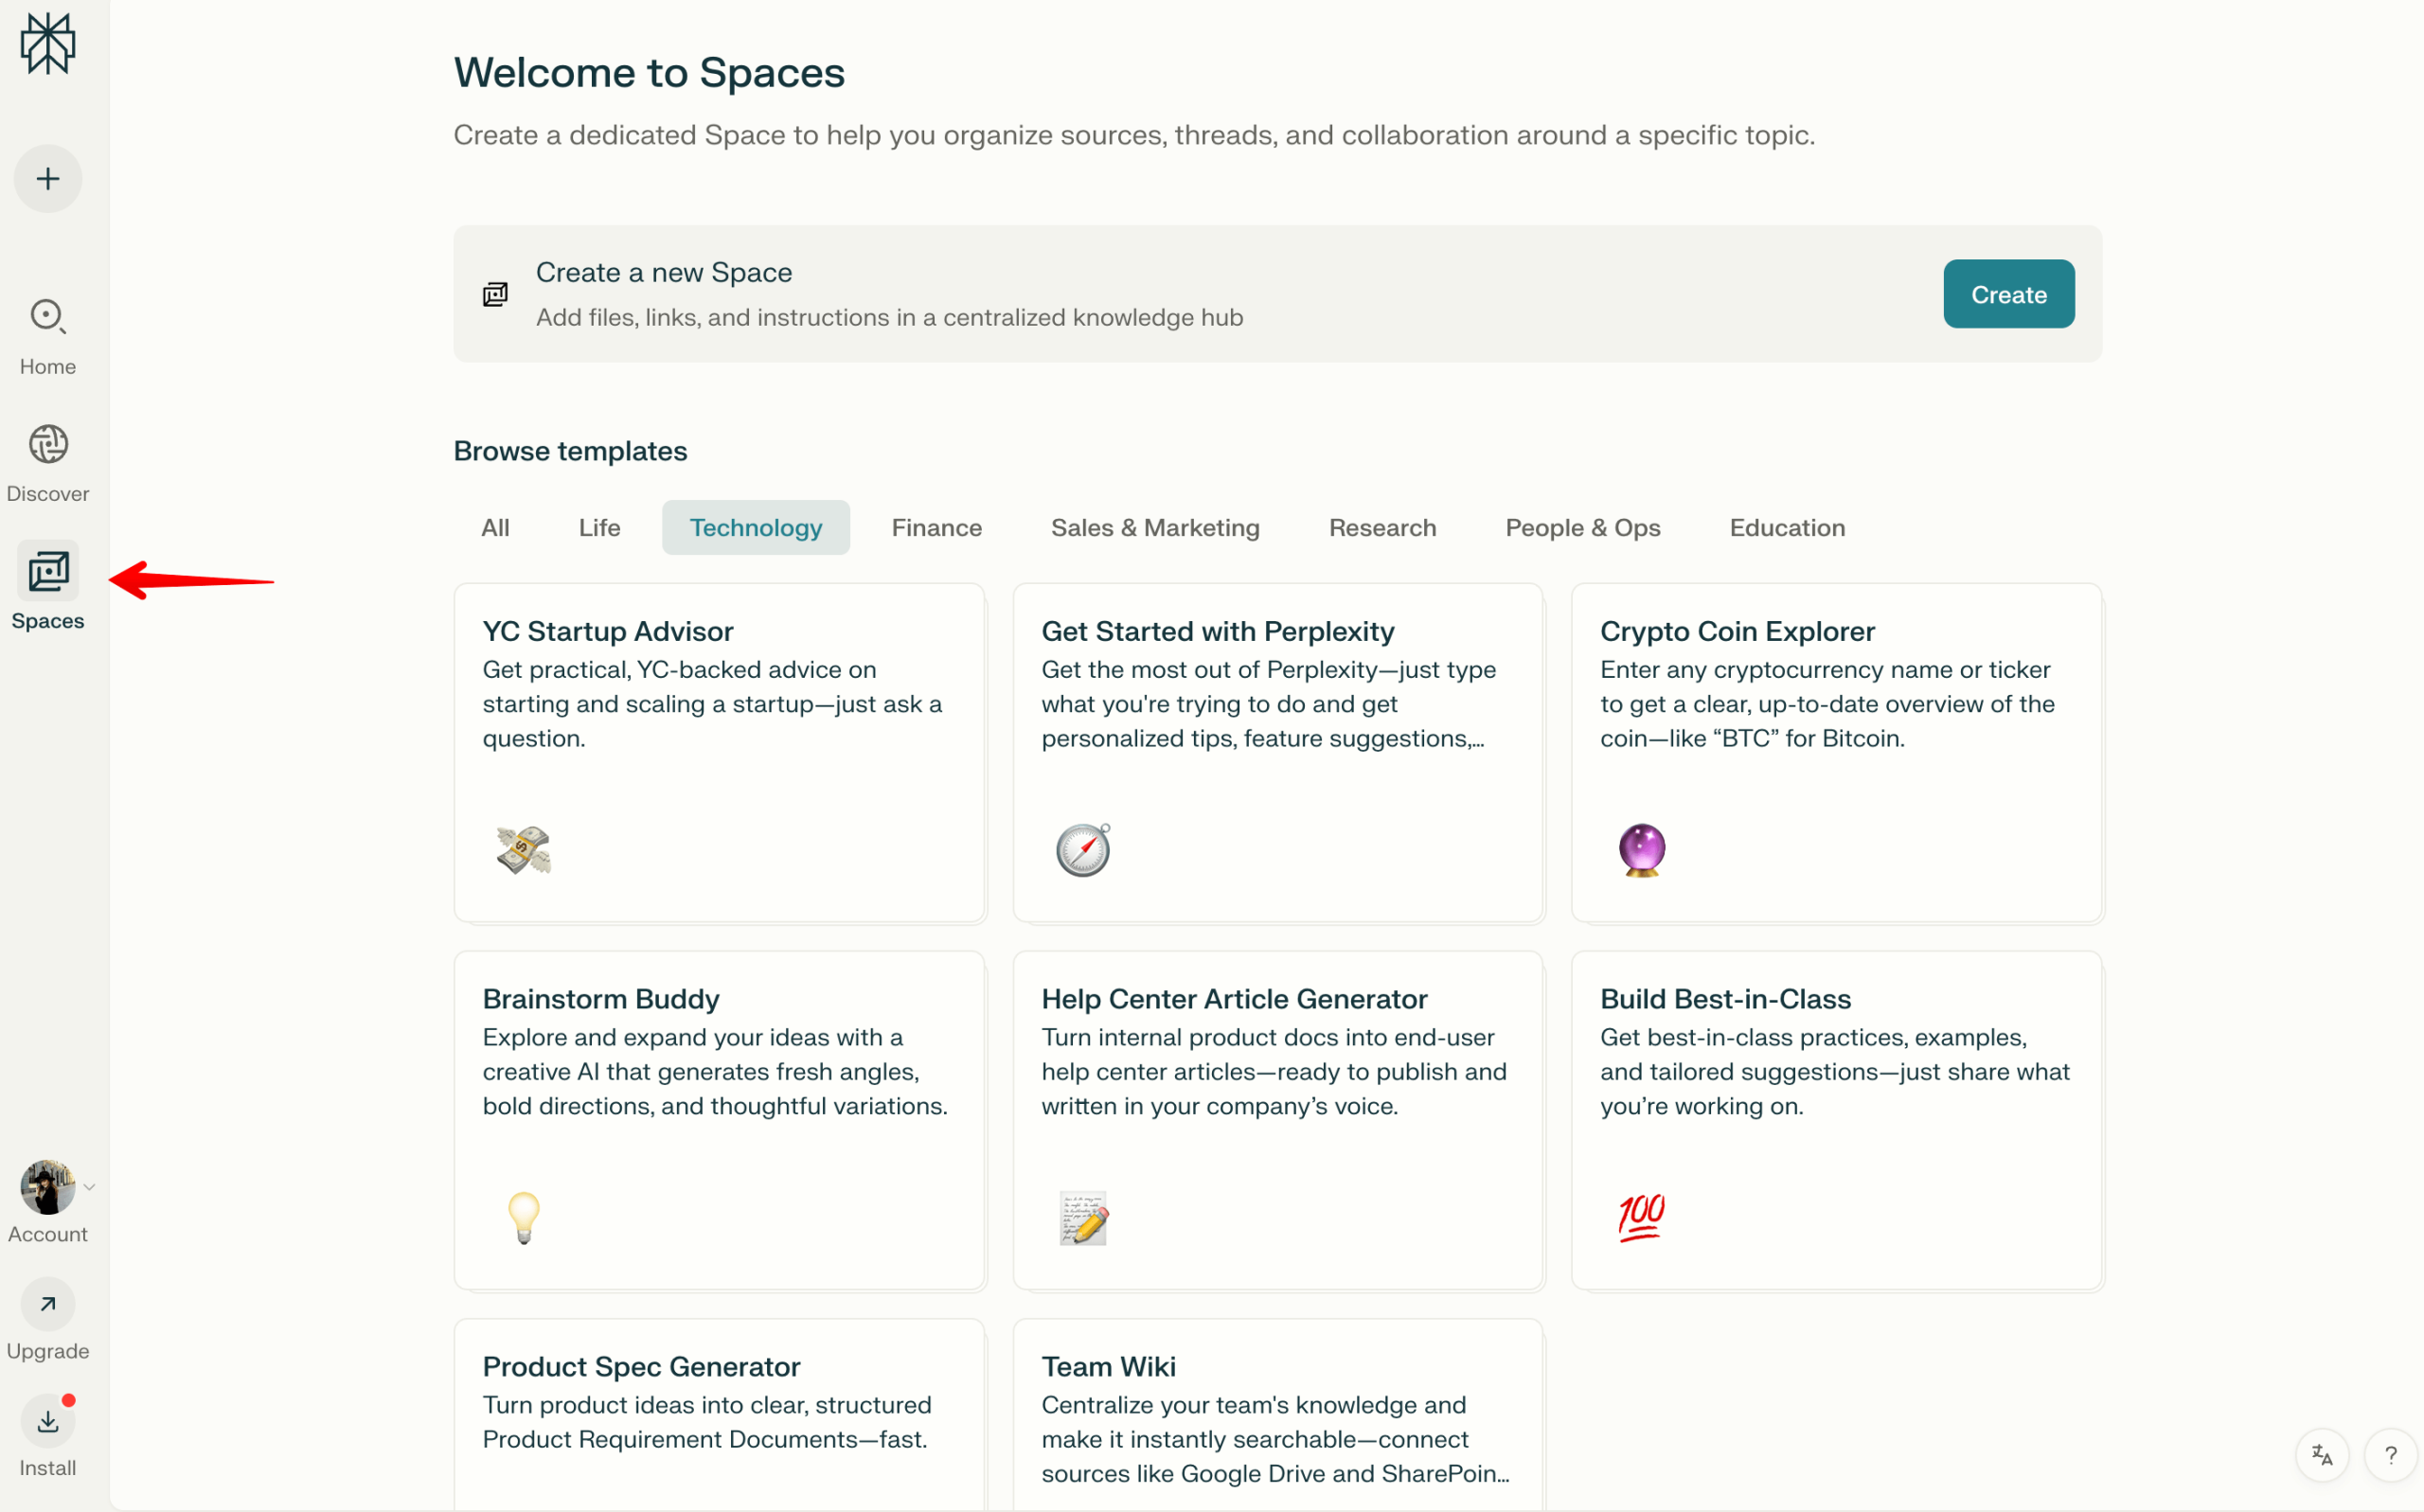The image size is (2424, 1512).
Task: Open the Build Best-in-Class template title
Action: [1725, 999]
